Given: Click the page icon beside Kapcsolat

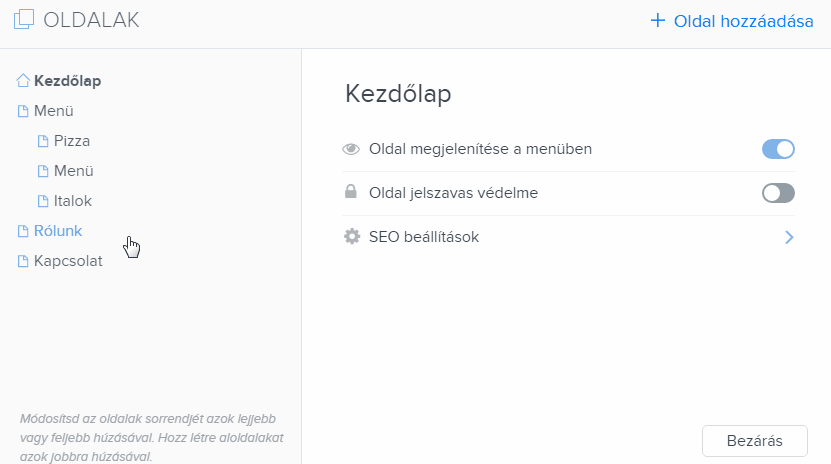Looking at the screenshot, I should pyautogui.click(x=23, y=261).
